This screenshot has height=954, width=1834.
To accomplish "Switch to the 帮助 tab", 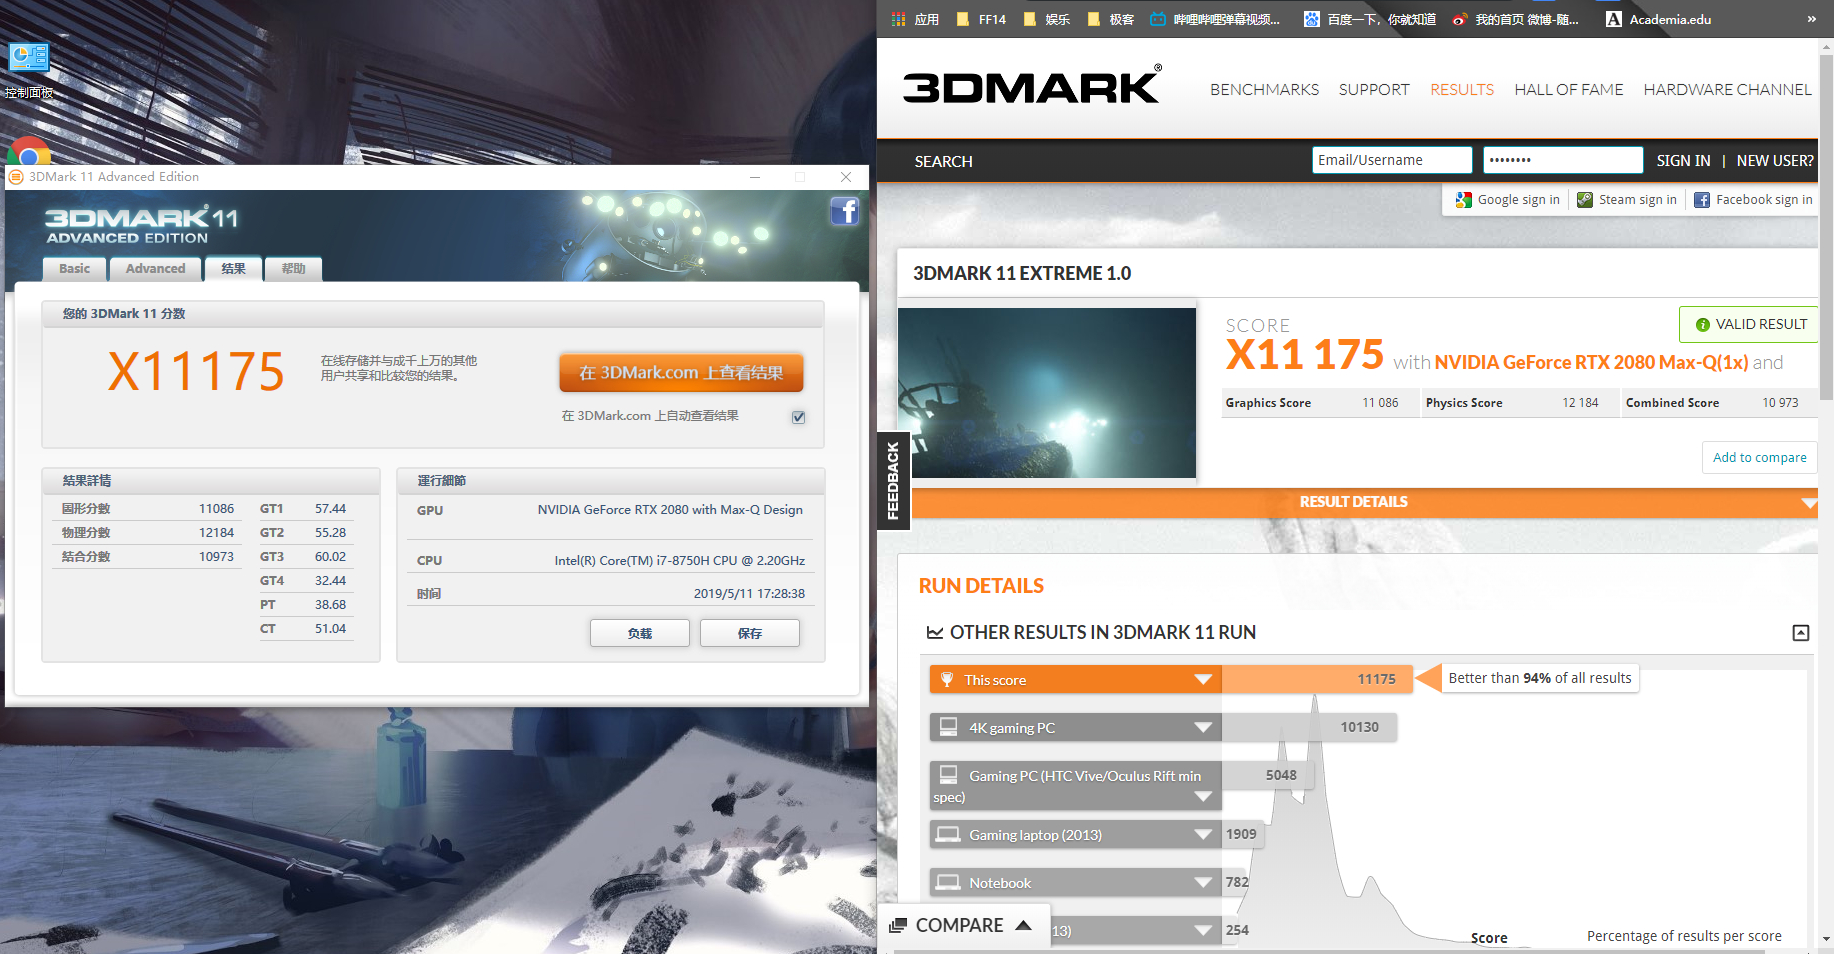I will pyautogui.click(x=293, y=269).
